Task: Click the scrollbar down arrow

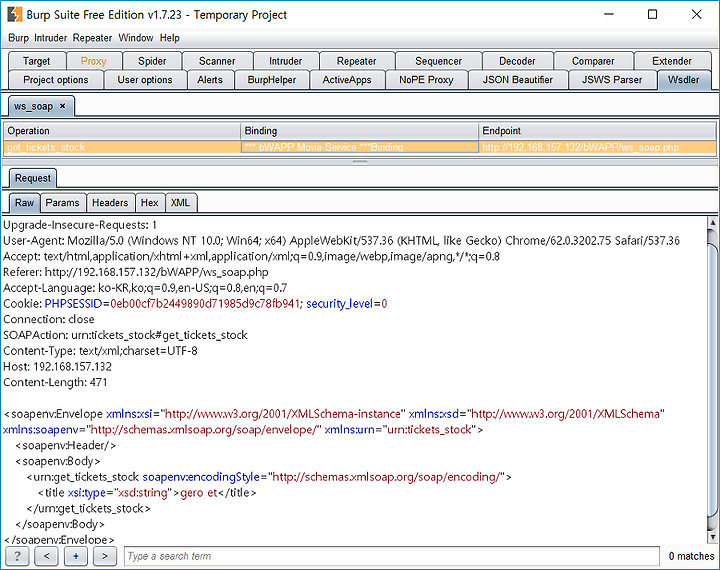Action: (713, 536)
